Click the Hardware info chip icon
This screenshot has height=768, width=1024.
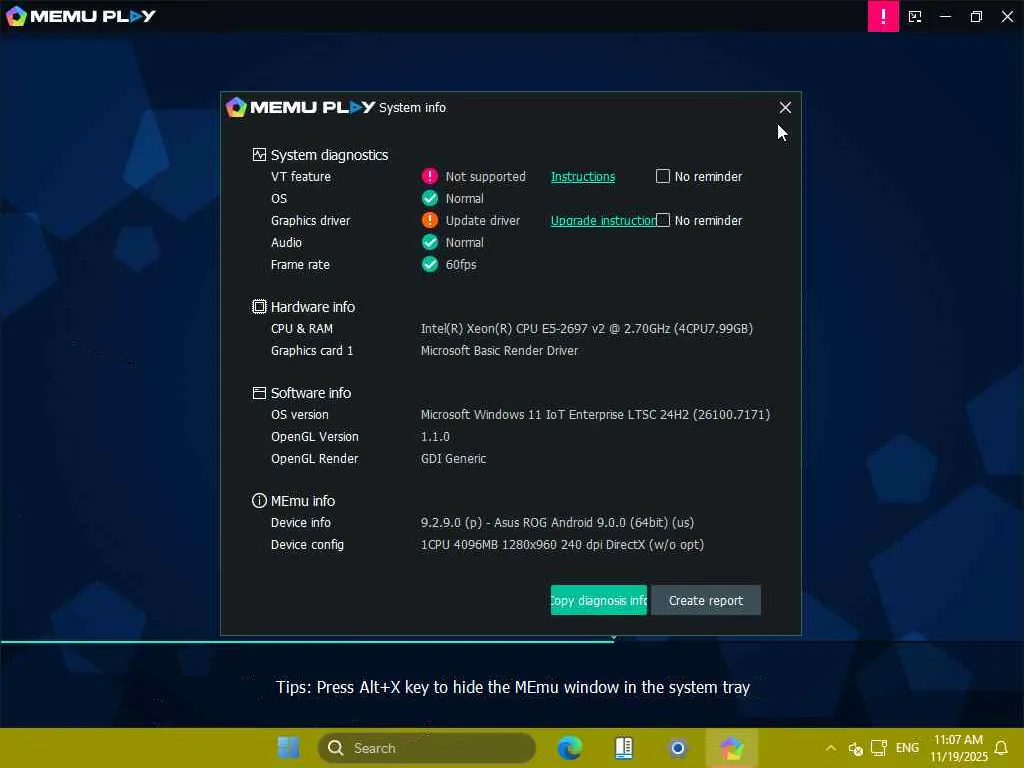259,306
